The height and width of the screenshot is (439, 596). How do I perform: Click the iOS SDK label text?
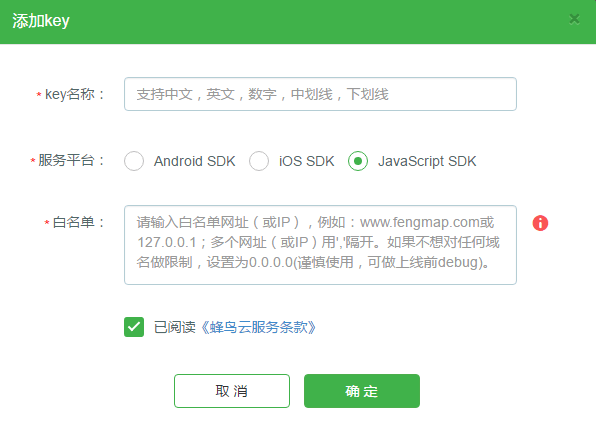coord(307,161)
